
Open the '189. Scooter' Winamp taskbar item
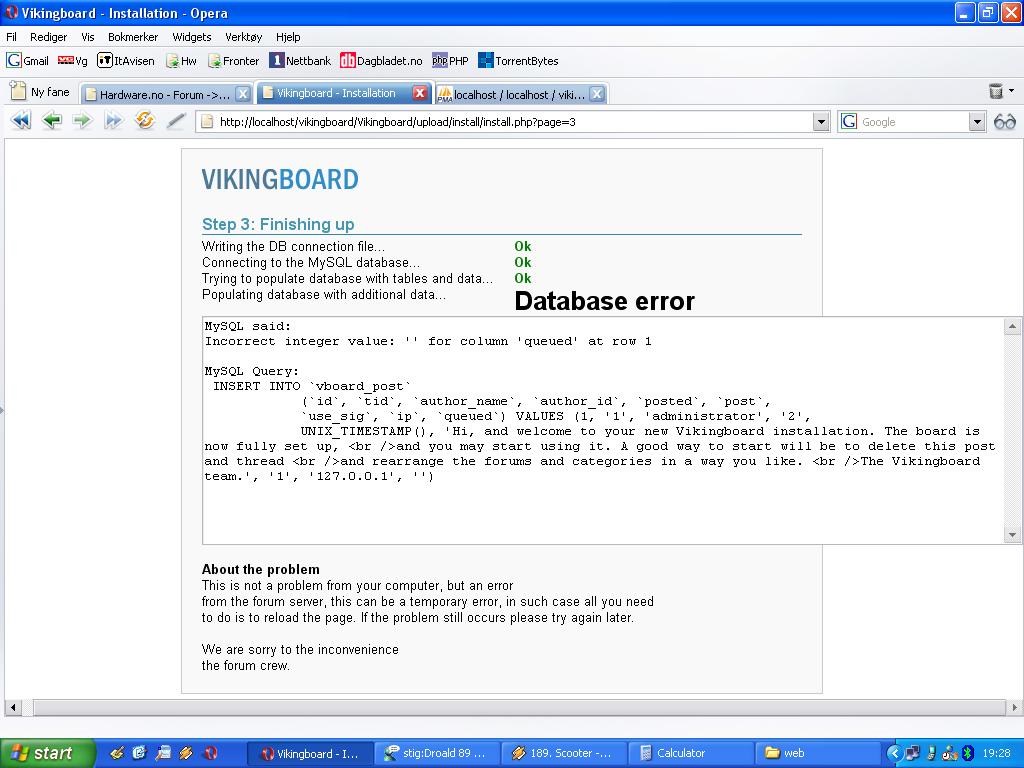[564, 754]
